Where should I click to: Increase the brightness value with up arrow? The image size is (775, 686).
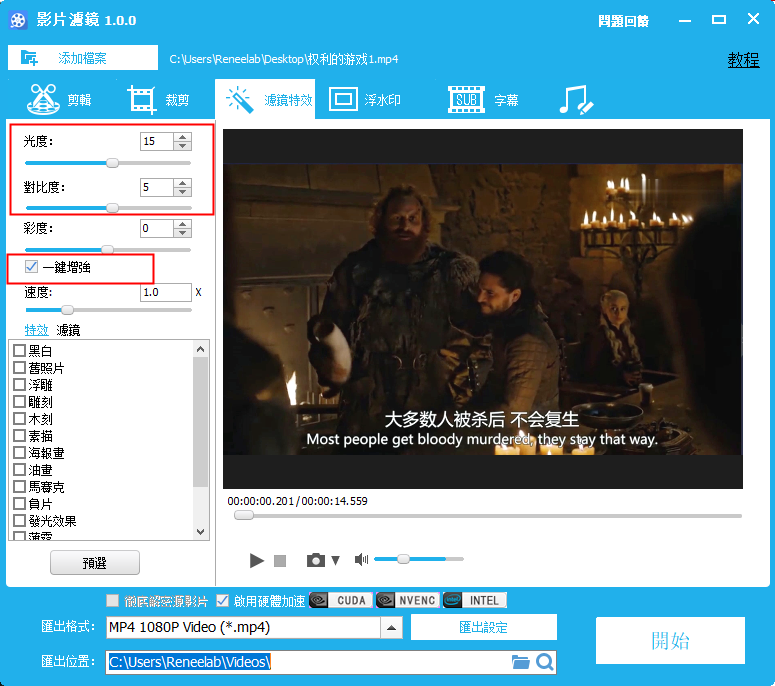[182, 137]
